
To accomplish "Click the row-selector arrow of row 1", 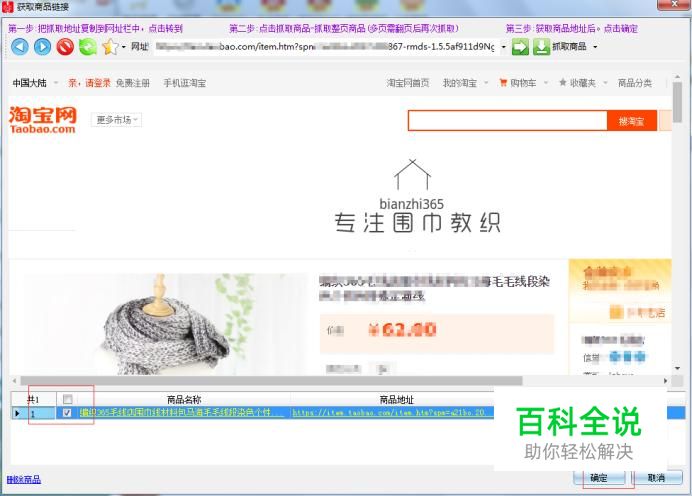I will click(x=17, y=413).
